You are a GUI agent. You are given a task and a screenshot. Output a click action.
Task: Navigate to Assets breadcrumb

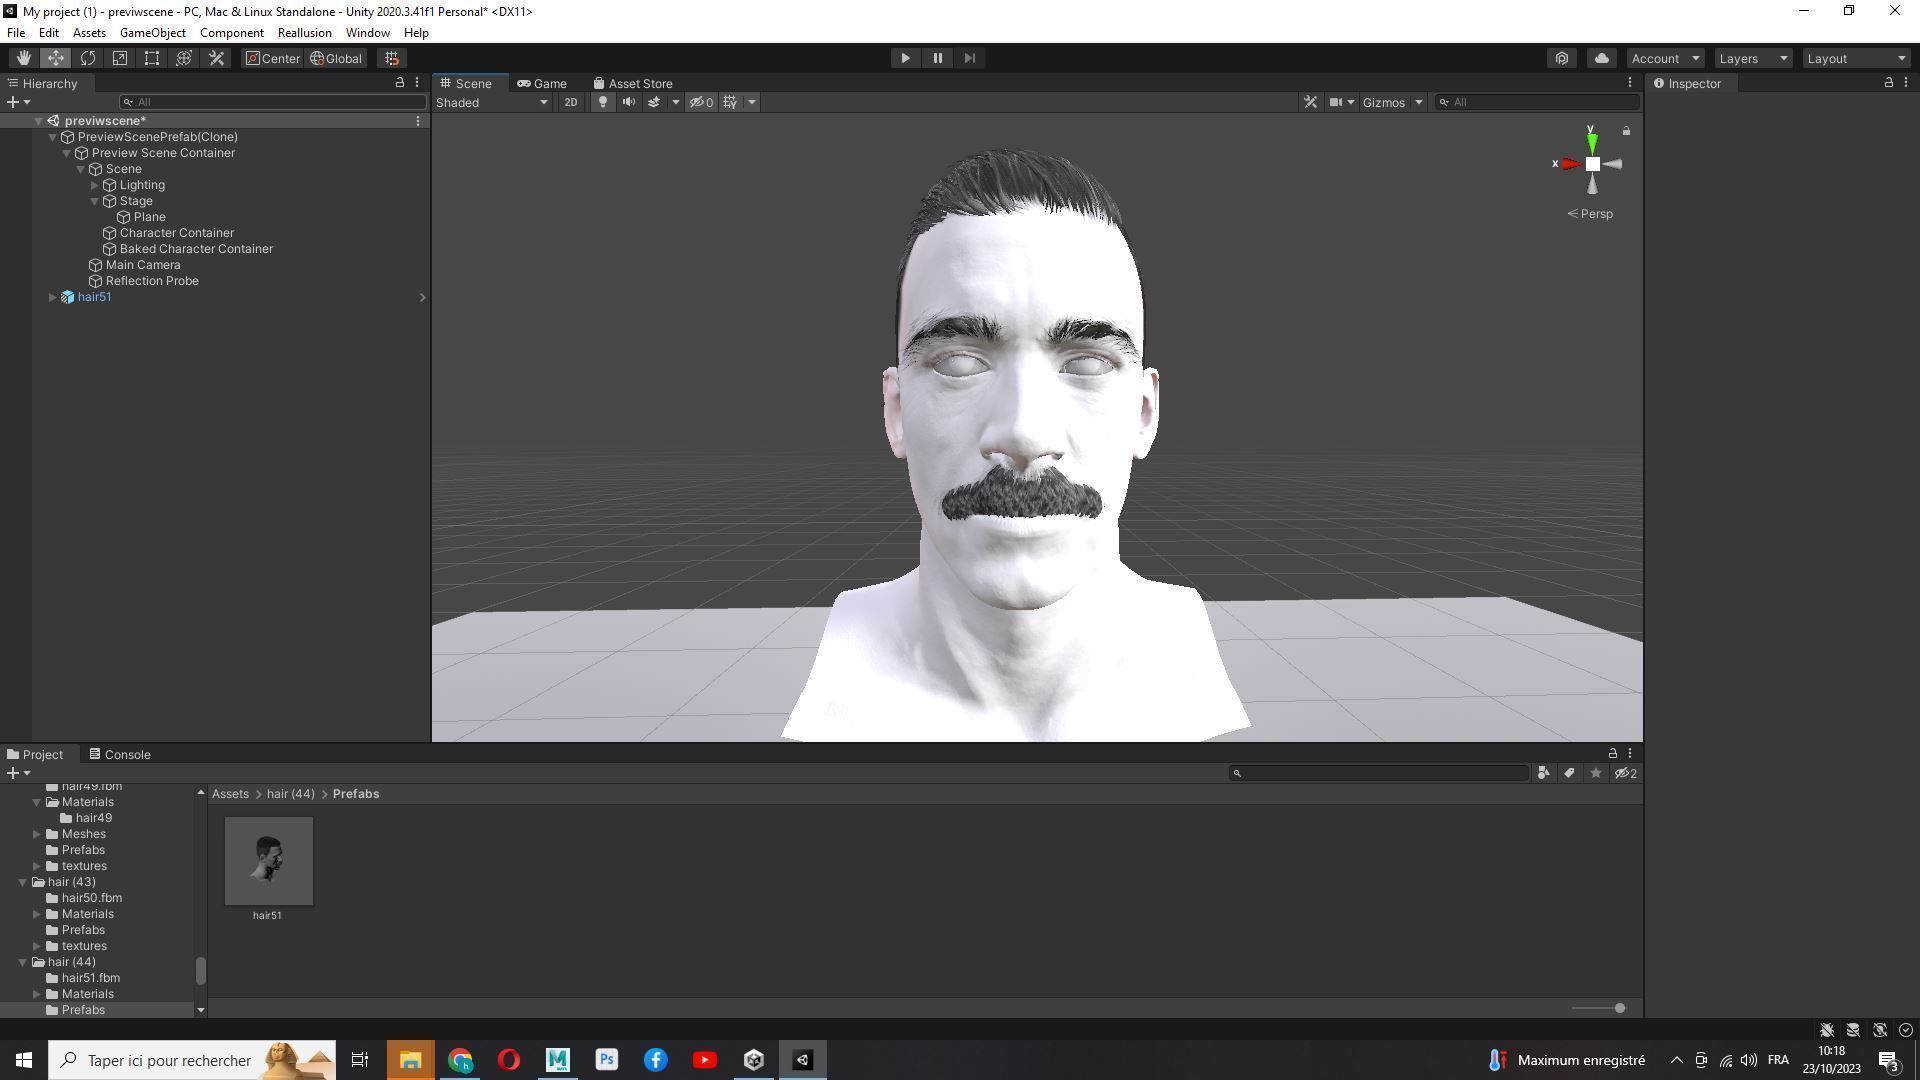(x=230, y=794)
